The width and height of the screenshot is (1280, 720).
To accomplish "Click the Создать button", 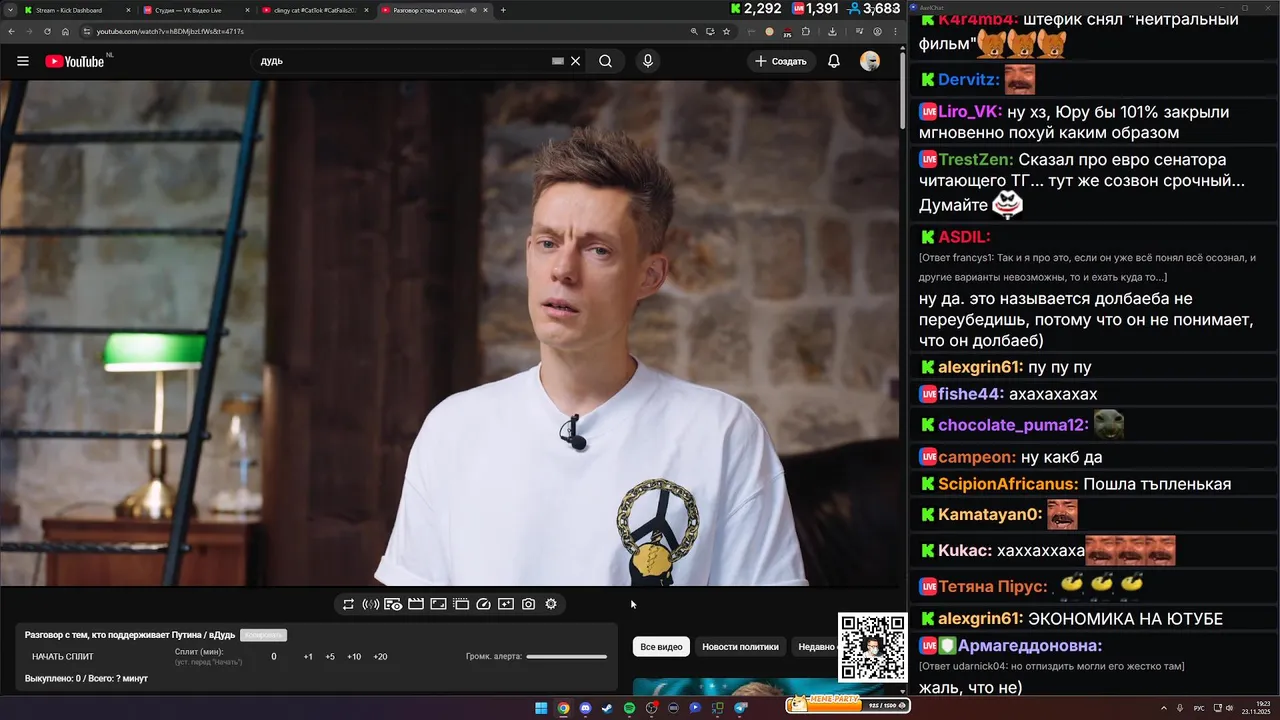I will (780, 61).
